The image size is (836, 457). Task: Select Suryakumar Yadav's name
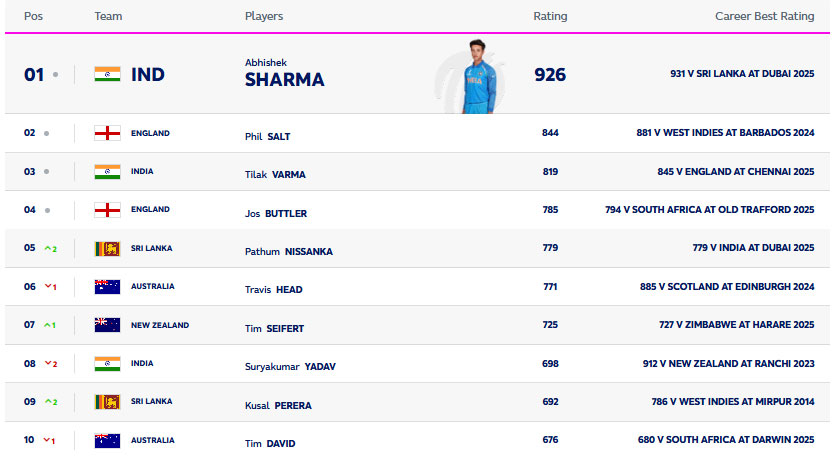290,366
